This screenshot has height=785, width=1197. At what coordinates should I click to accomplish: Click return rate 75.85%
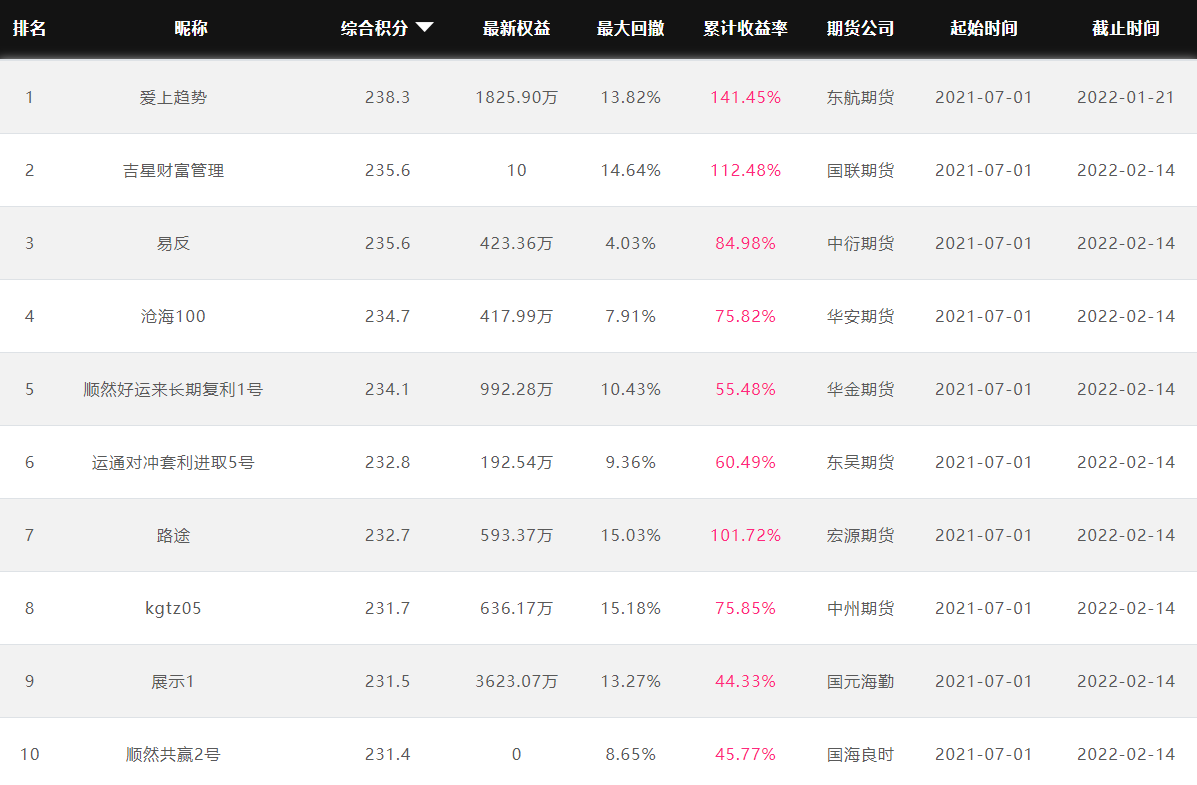coord(746,609)
